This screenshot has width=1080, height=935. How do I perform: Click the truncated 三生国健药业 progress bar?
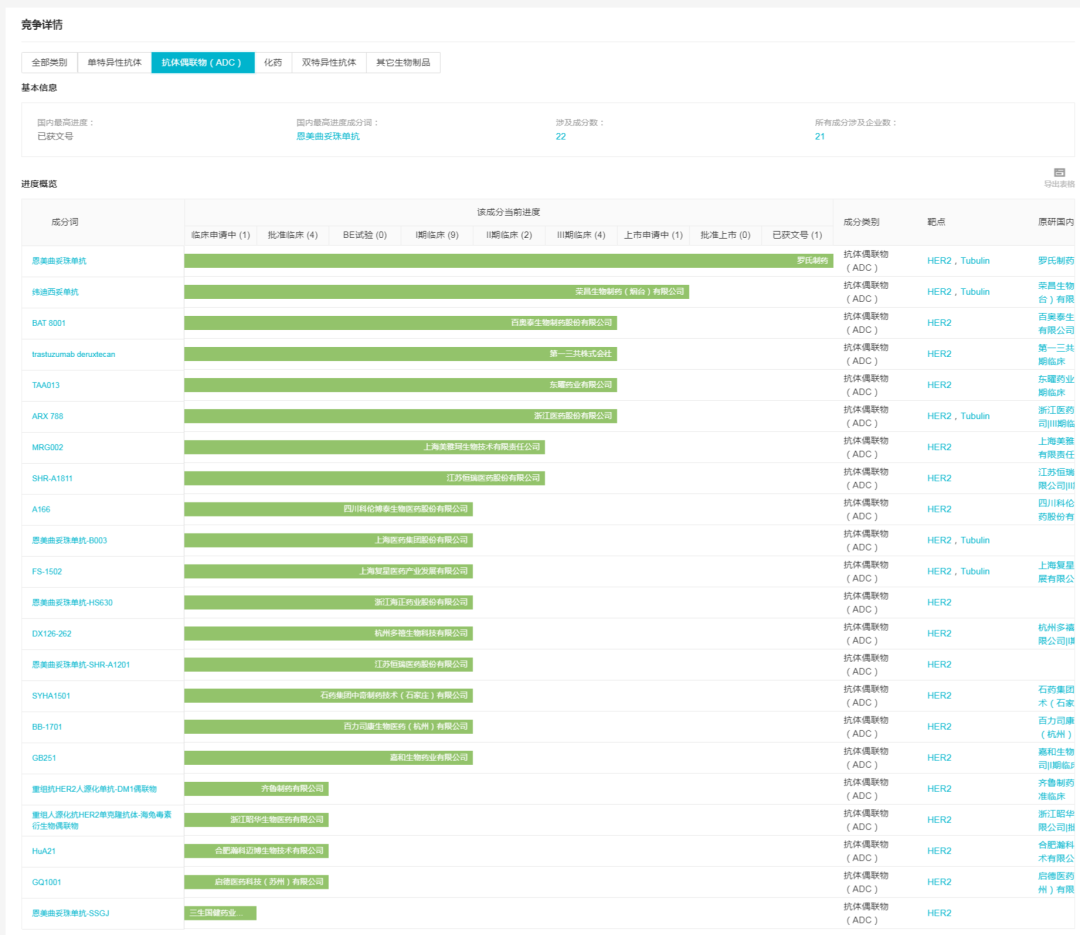[220, 913]
